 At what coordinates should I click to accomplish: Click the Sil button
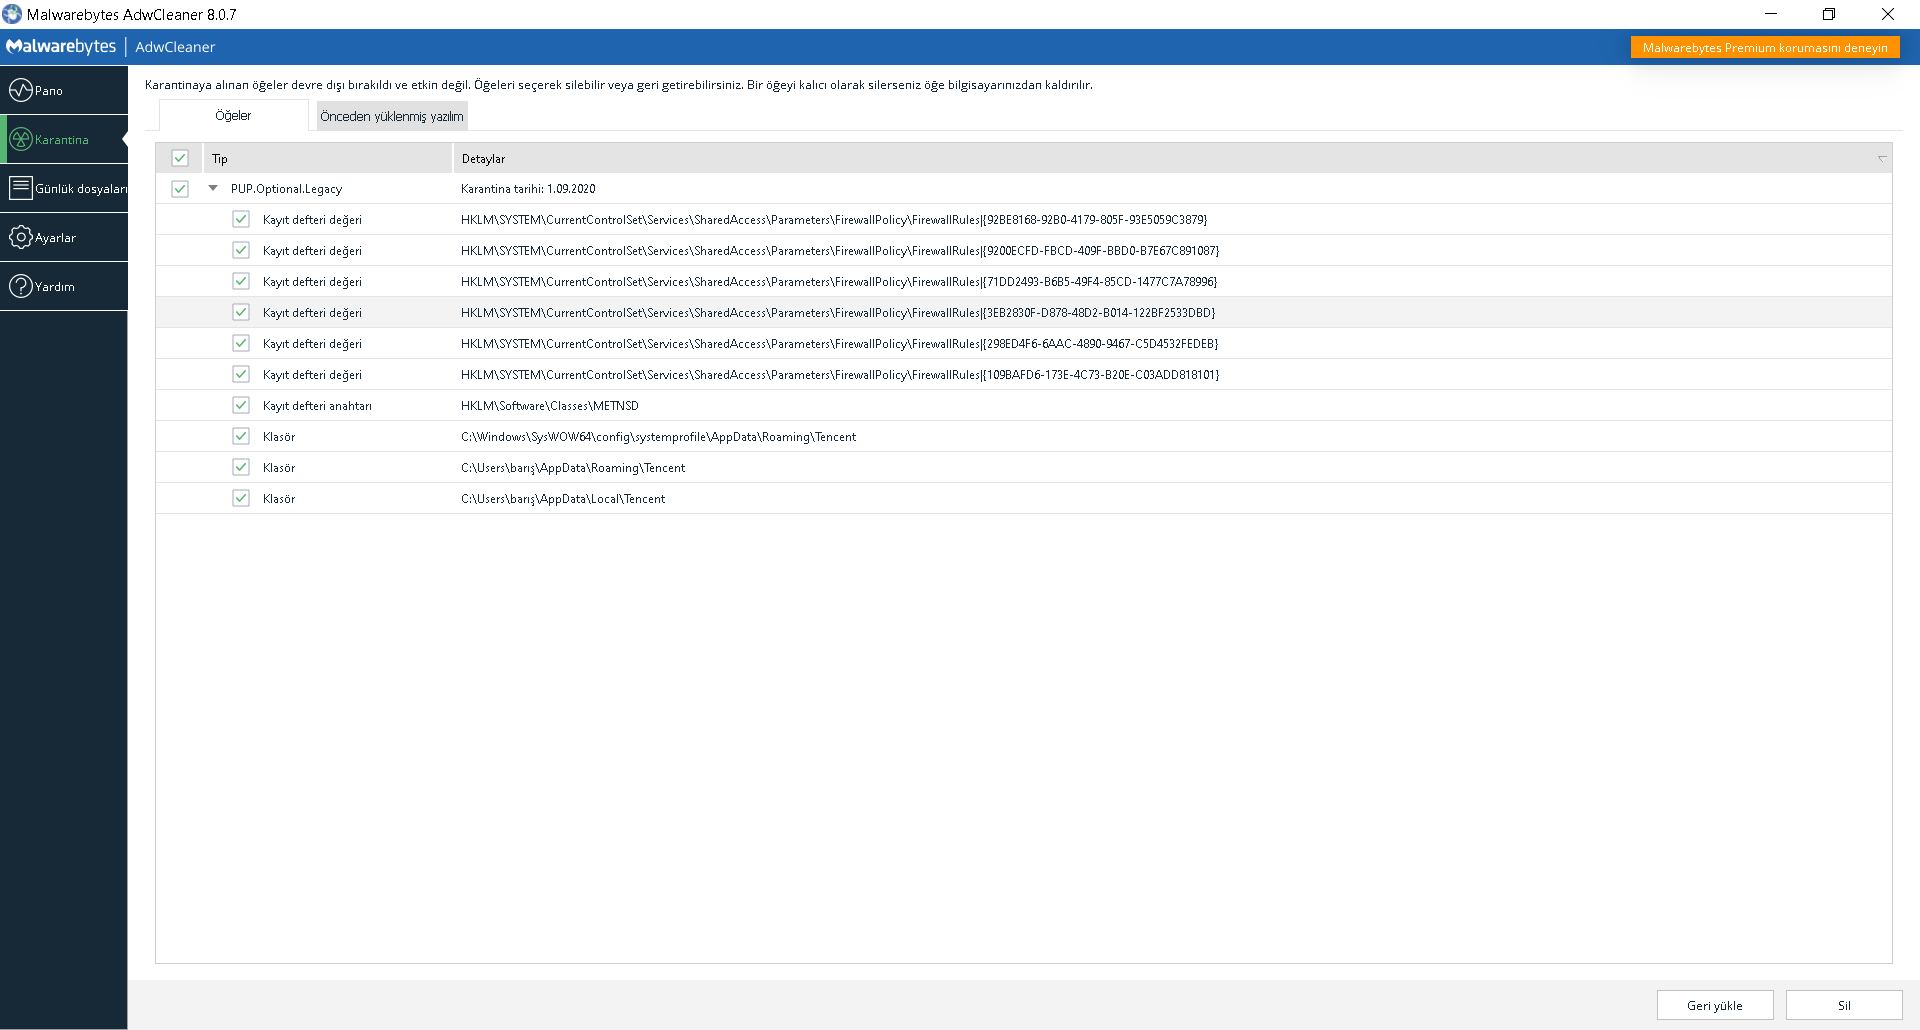click(x=1844, y=1005)
